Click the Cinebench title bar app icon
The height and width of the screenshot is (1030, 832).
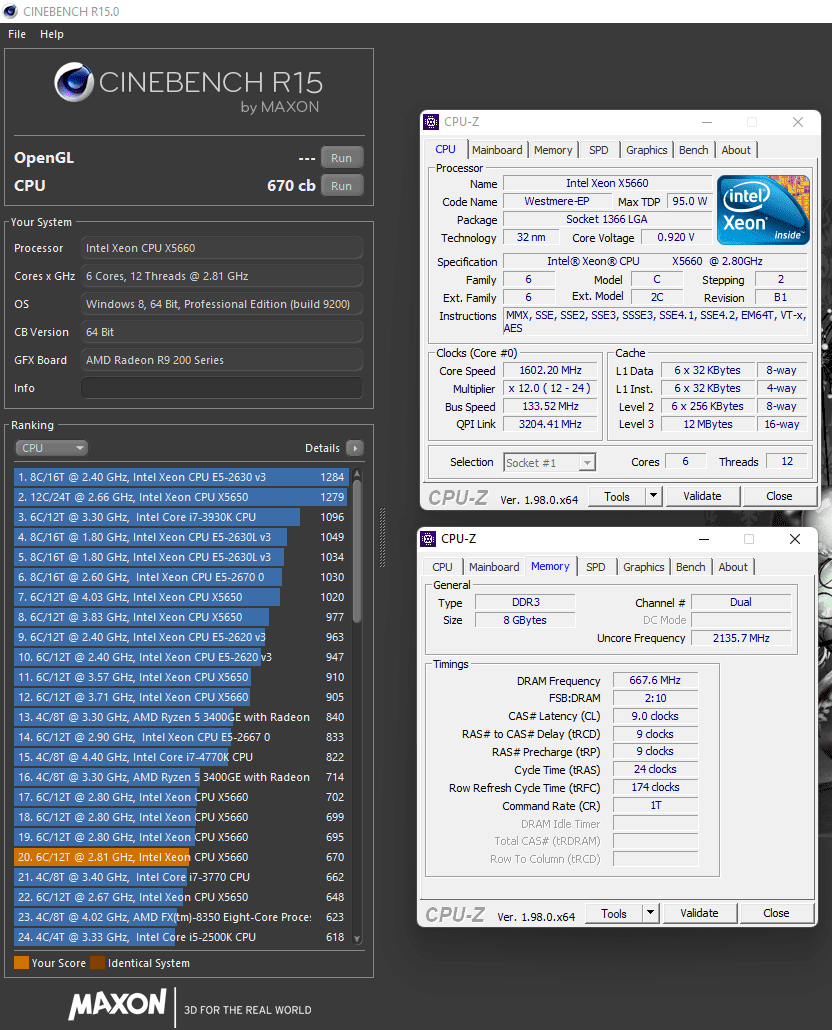pyautogui.click(x=10, y=11)
